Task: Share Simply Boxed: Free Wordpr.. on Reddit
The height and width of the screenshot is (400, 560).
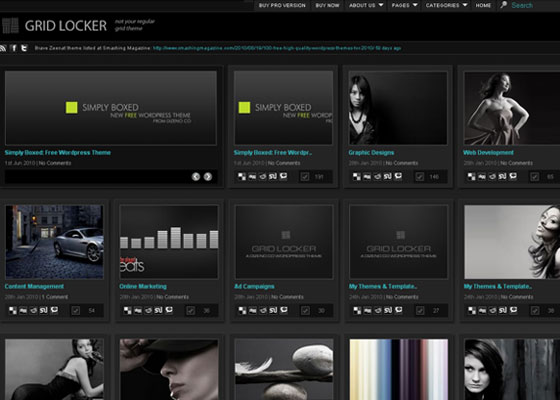Action: click(262, 176)
